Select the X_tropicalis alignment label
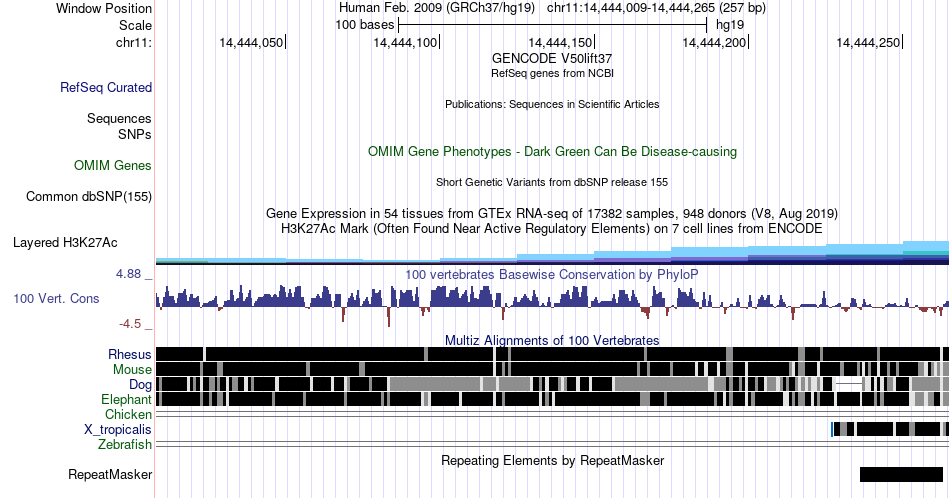Screen dimensions: 950x498 click(118, 430)
